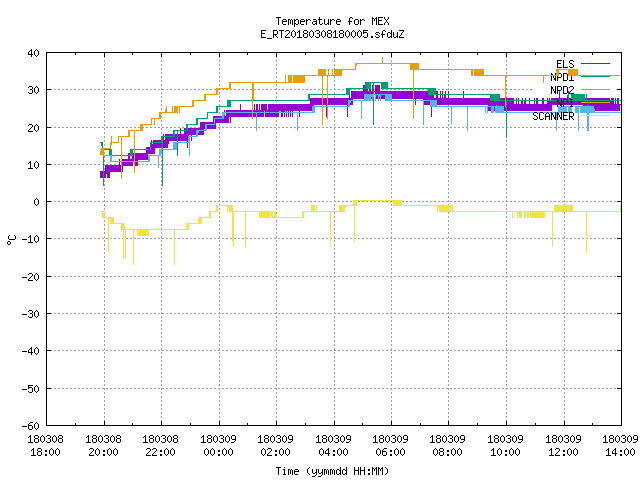
Task: Click the y-axis label -60
Action: [x=31, y=426]
